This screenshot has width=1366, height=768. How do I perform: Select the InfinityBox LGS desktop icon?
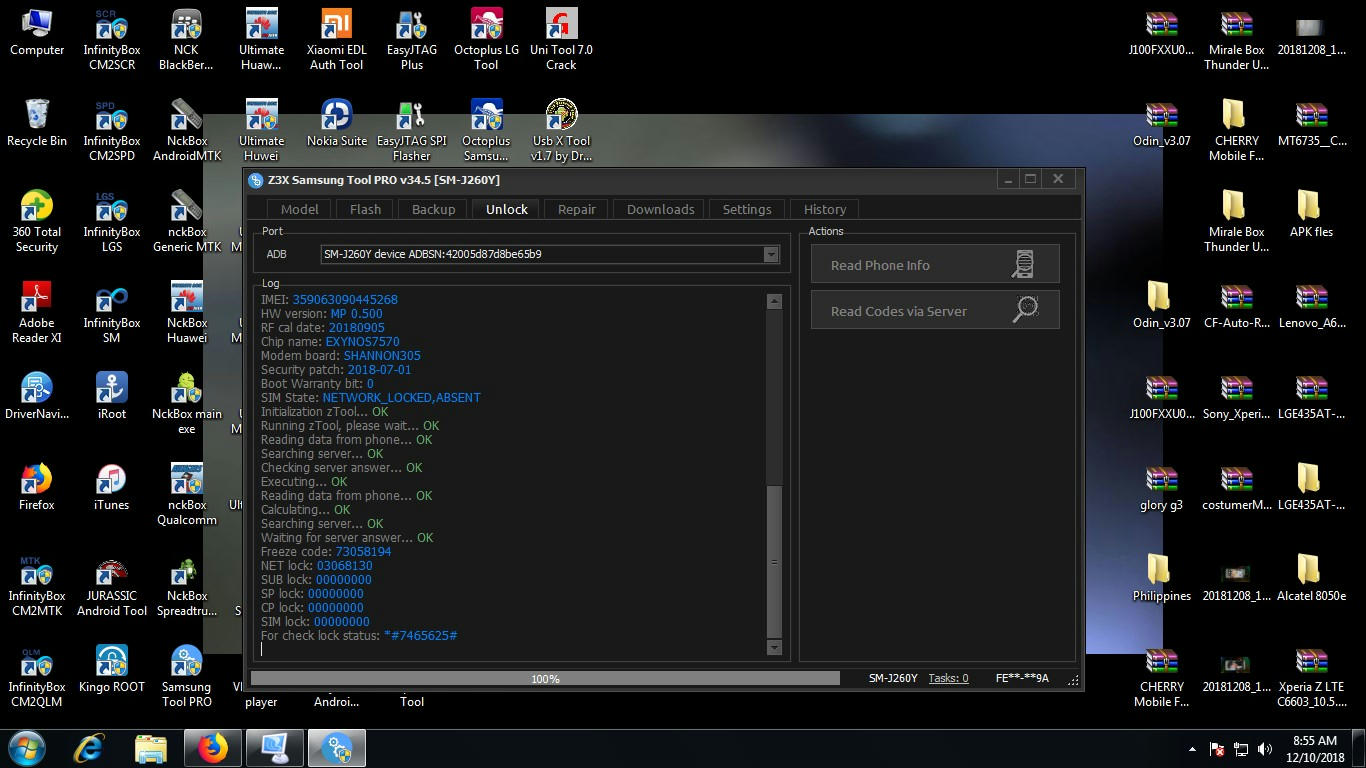point(111,222)
